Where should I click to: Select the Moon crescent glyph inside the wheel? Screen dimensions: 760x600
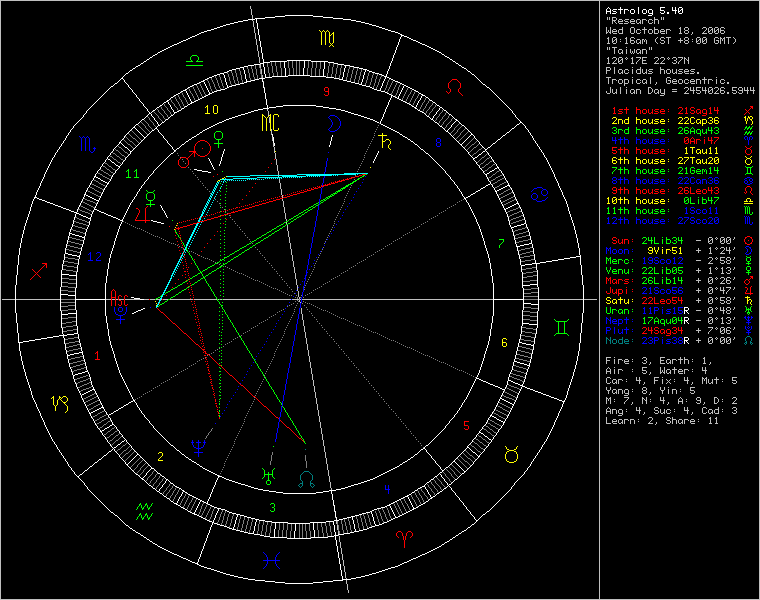tap(333, 124)
